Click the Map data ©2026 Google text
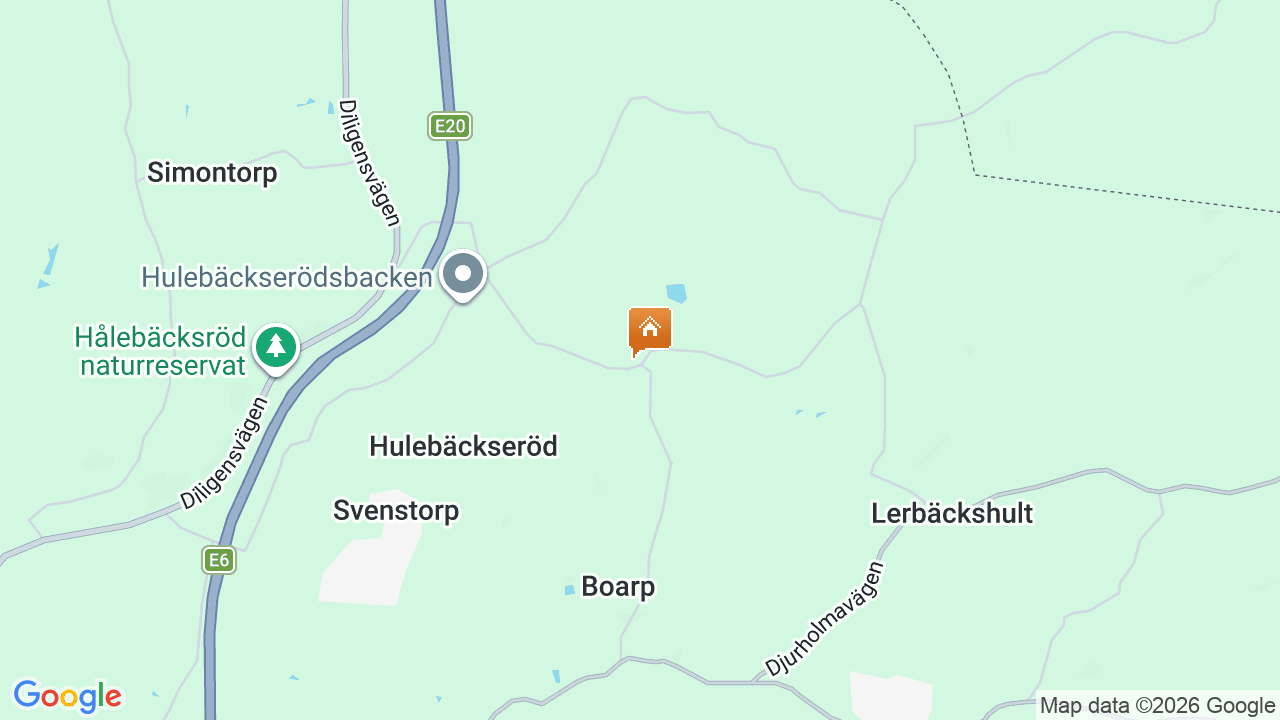The image size is (1280, 720). click(1158, 706)
